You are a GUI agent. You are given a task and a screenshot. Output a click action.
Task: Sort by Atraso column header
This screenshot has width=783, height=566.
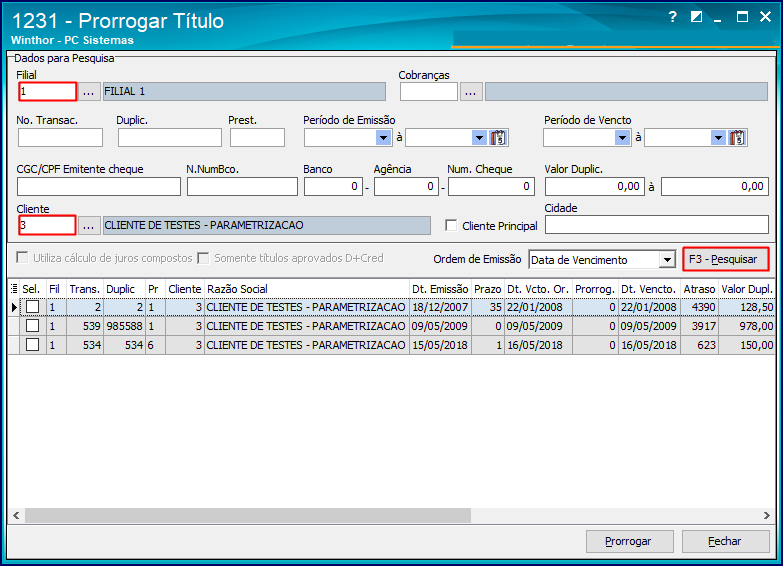(x=699, y=289)
